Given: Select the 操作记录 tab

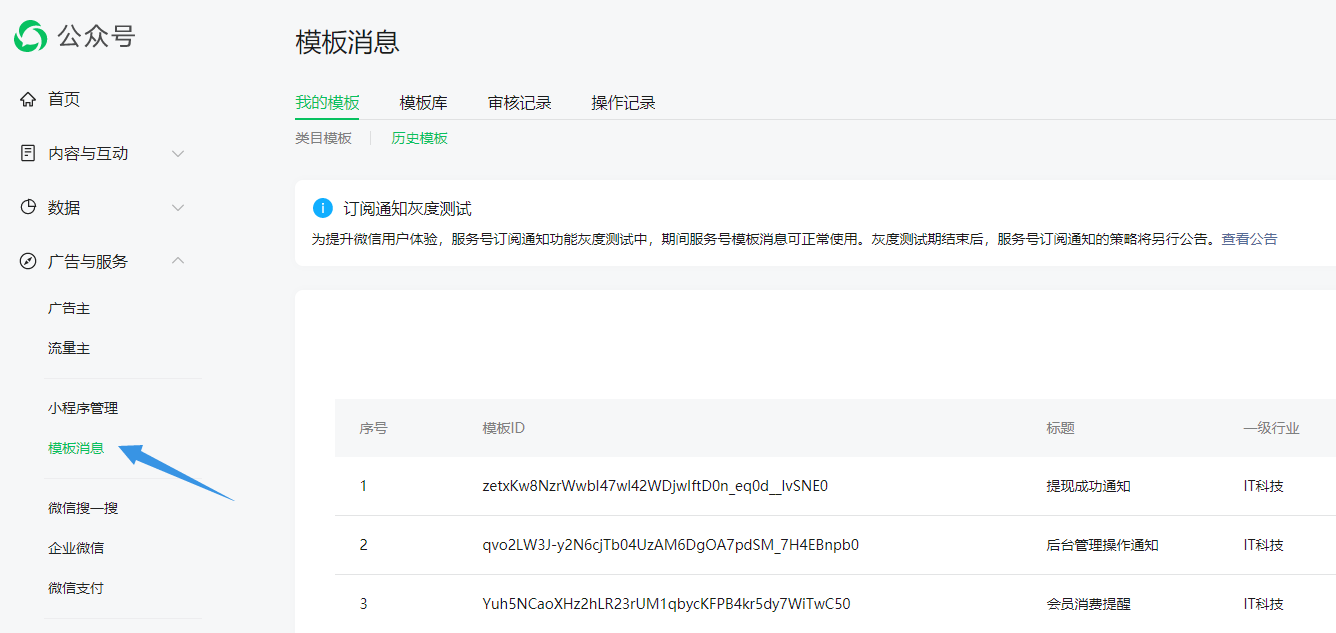Looking at the screenshot, I should pos(623,103).
